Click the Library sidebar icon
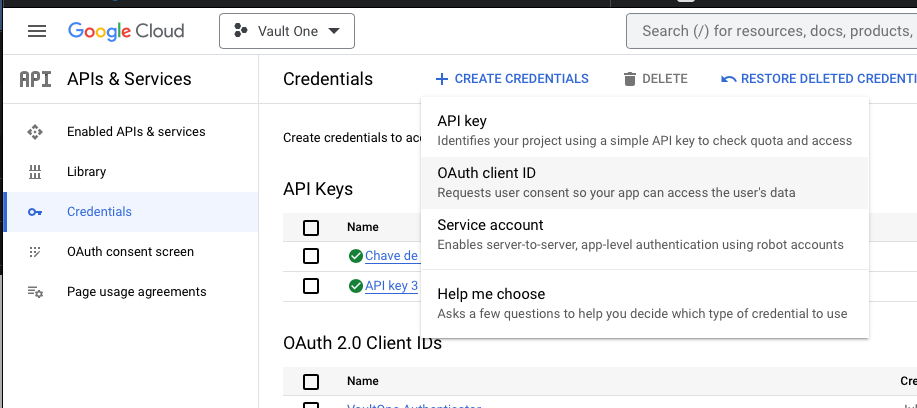917x408 pixels. coord(35,172)
